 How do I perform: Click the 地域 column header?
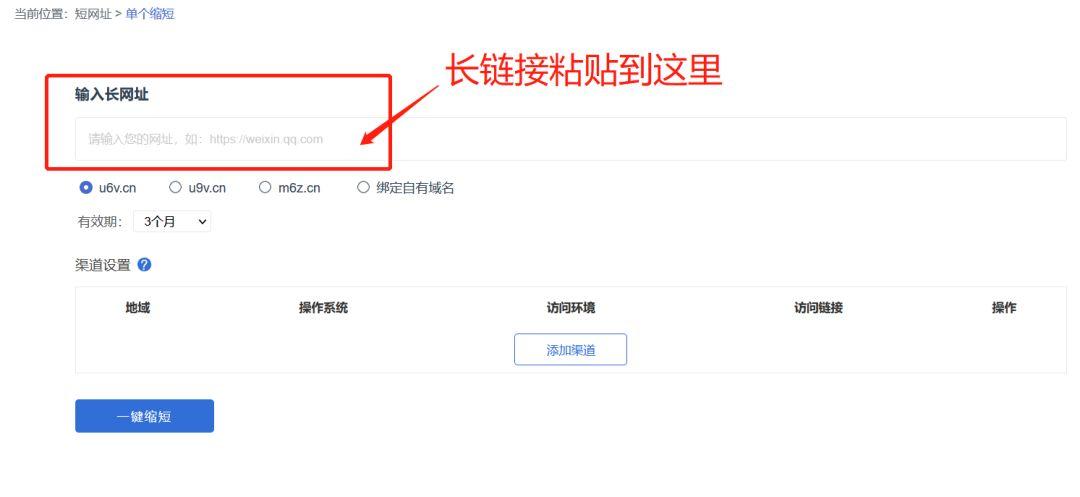pos(138,308)
